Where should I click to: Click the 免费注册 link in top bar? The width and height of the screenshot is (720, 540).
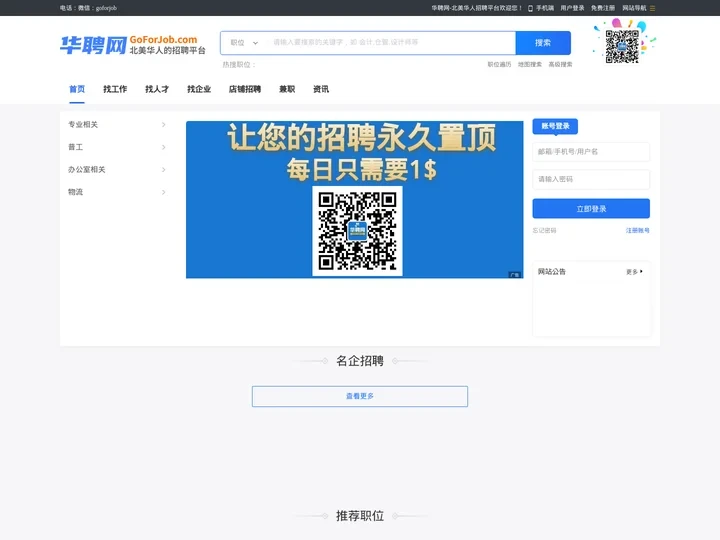coord(602,8)
